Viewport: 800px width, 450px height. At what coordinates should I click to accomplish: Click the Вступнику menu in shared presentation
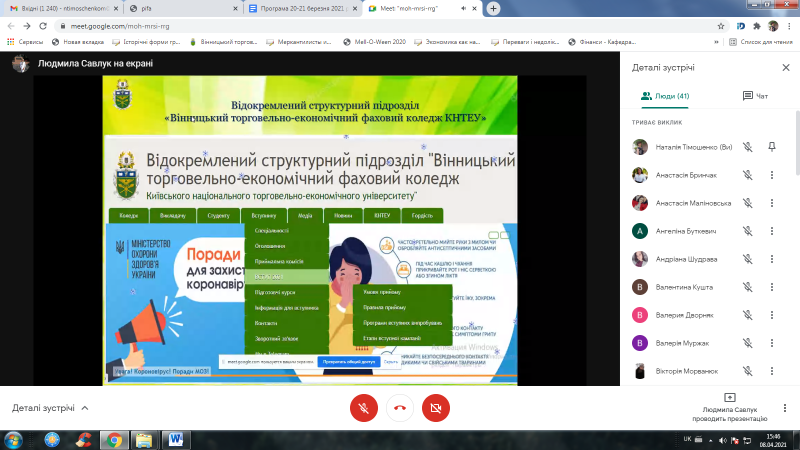click(x=264, y=216)
